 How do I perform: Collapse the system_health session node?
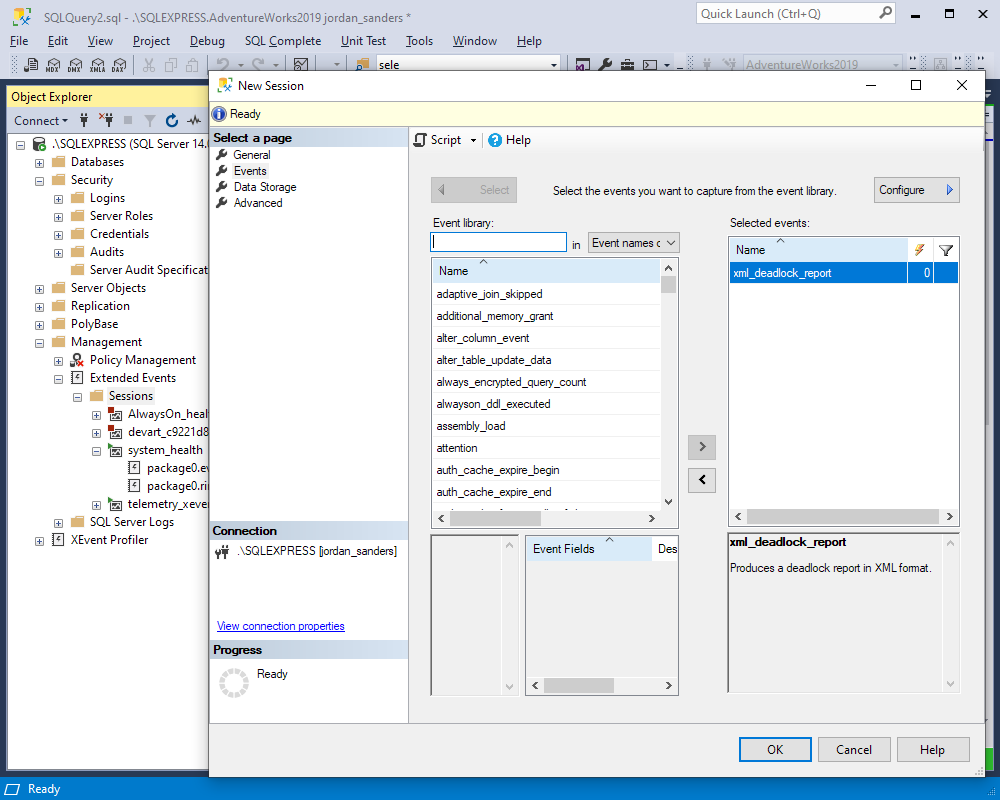point(96,451)
